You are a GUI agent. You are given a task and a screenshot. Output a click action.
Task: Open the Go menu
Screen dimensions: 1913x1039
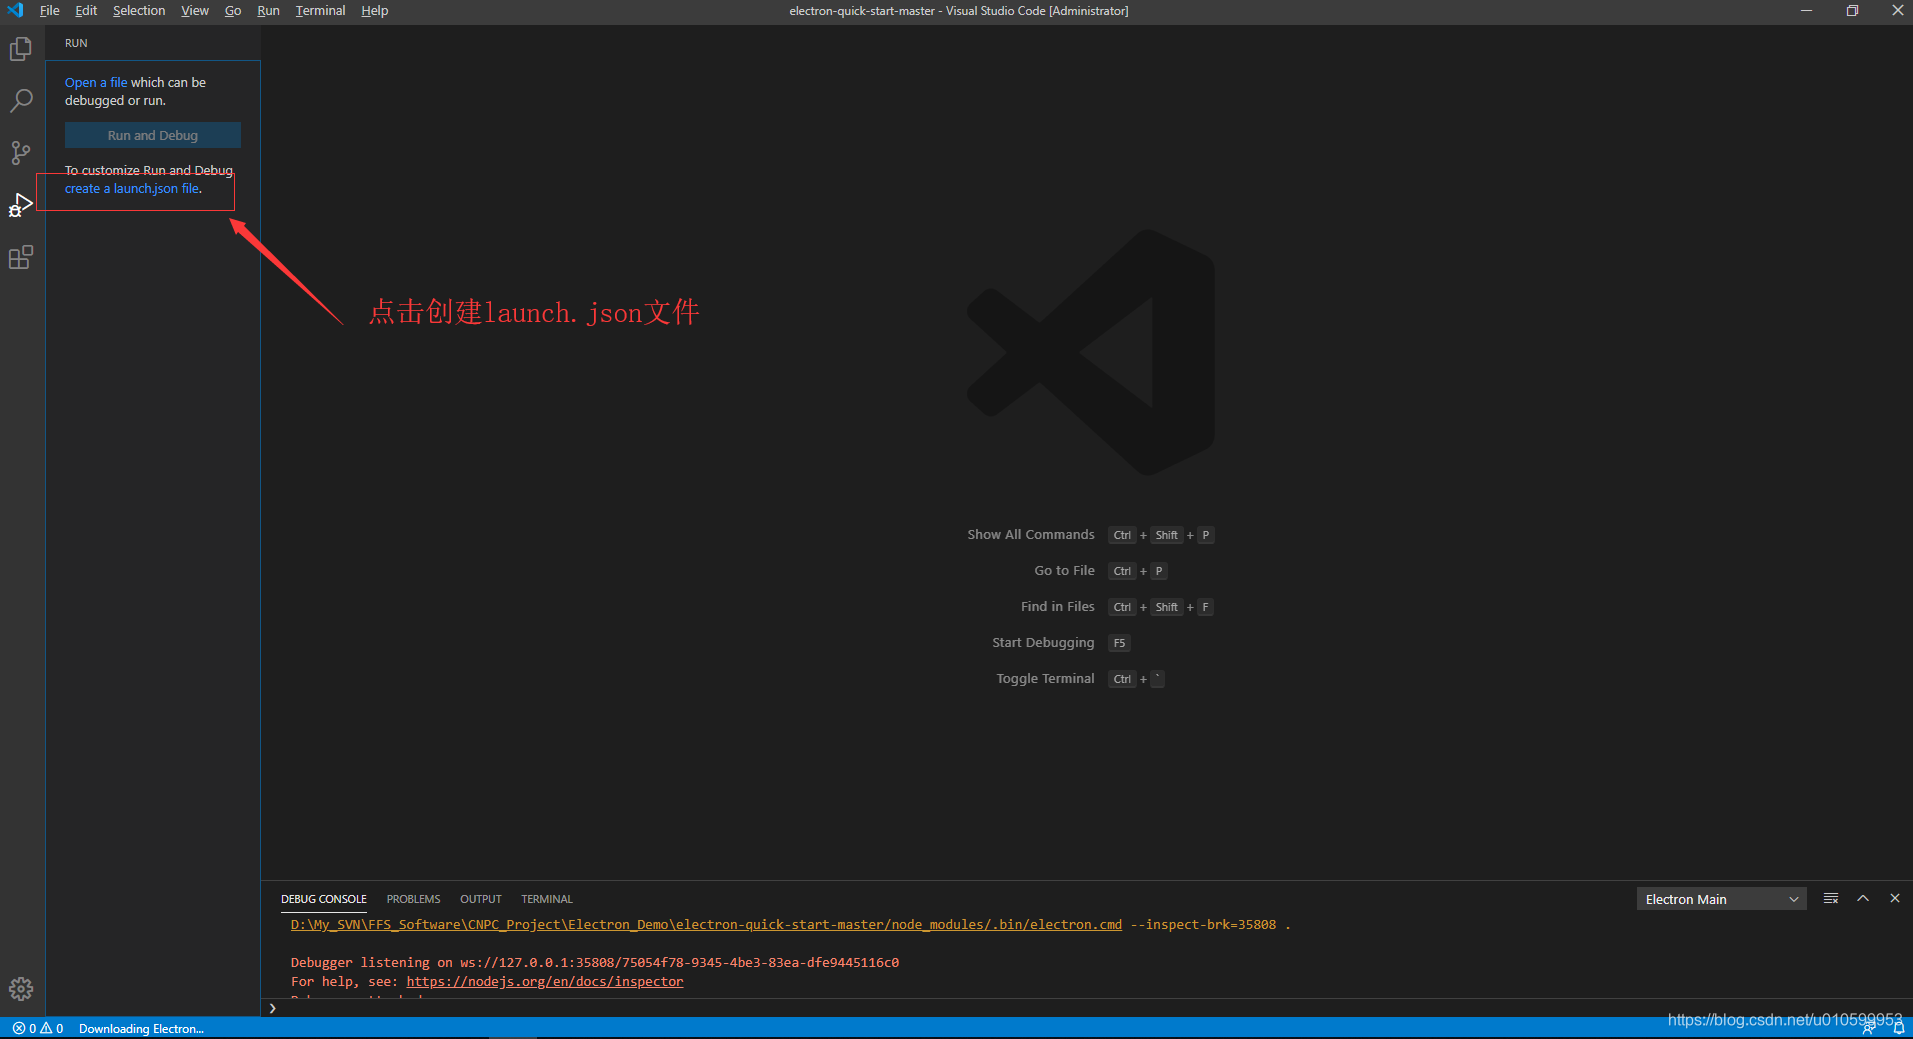tap(233, 10)
